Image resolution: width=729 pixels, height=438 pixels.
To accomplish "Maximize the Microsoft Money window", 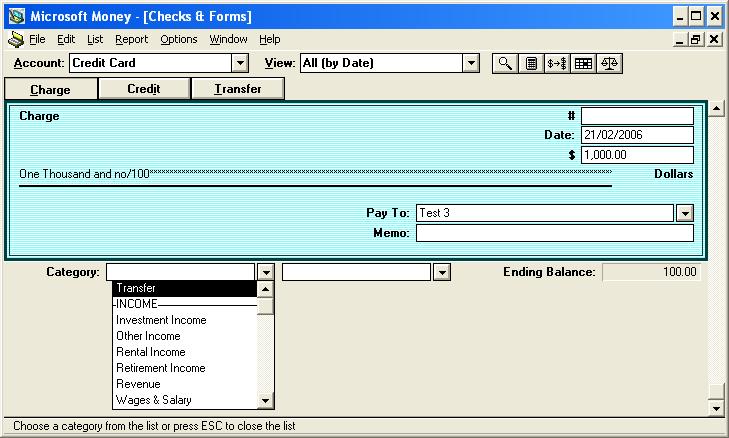I will tap(696, 17).
